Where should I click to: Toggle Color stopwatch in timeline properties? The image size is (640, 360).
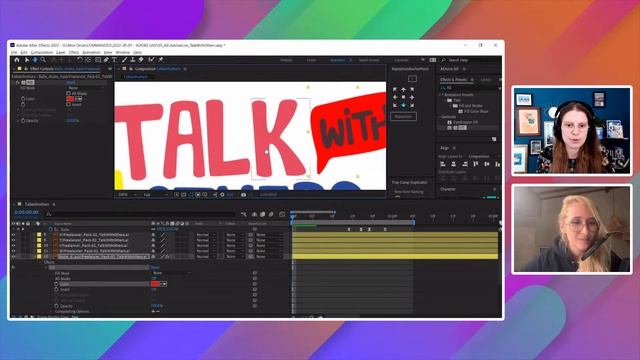click(x=56, y=284)
